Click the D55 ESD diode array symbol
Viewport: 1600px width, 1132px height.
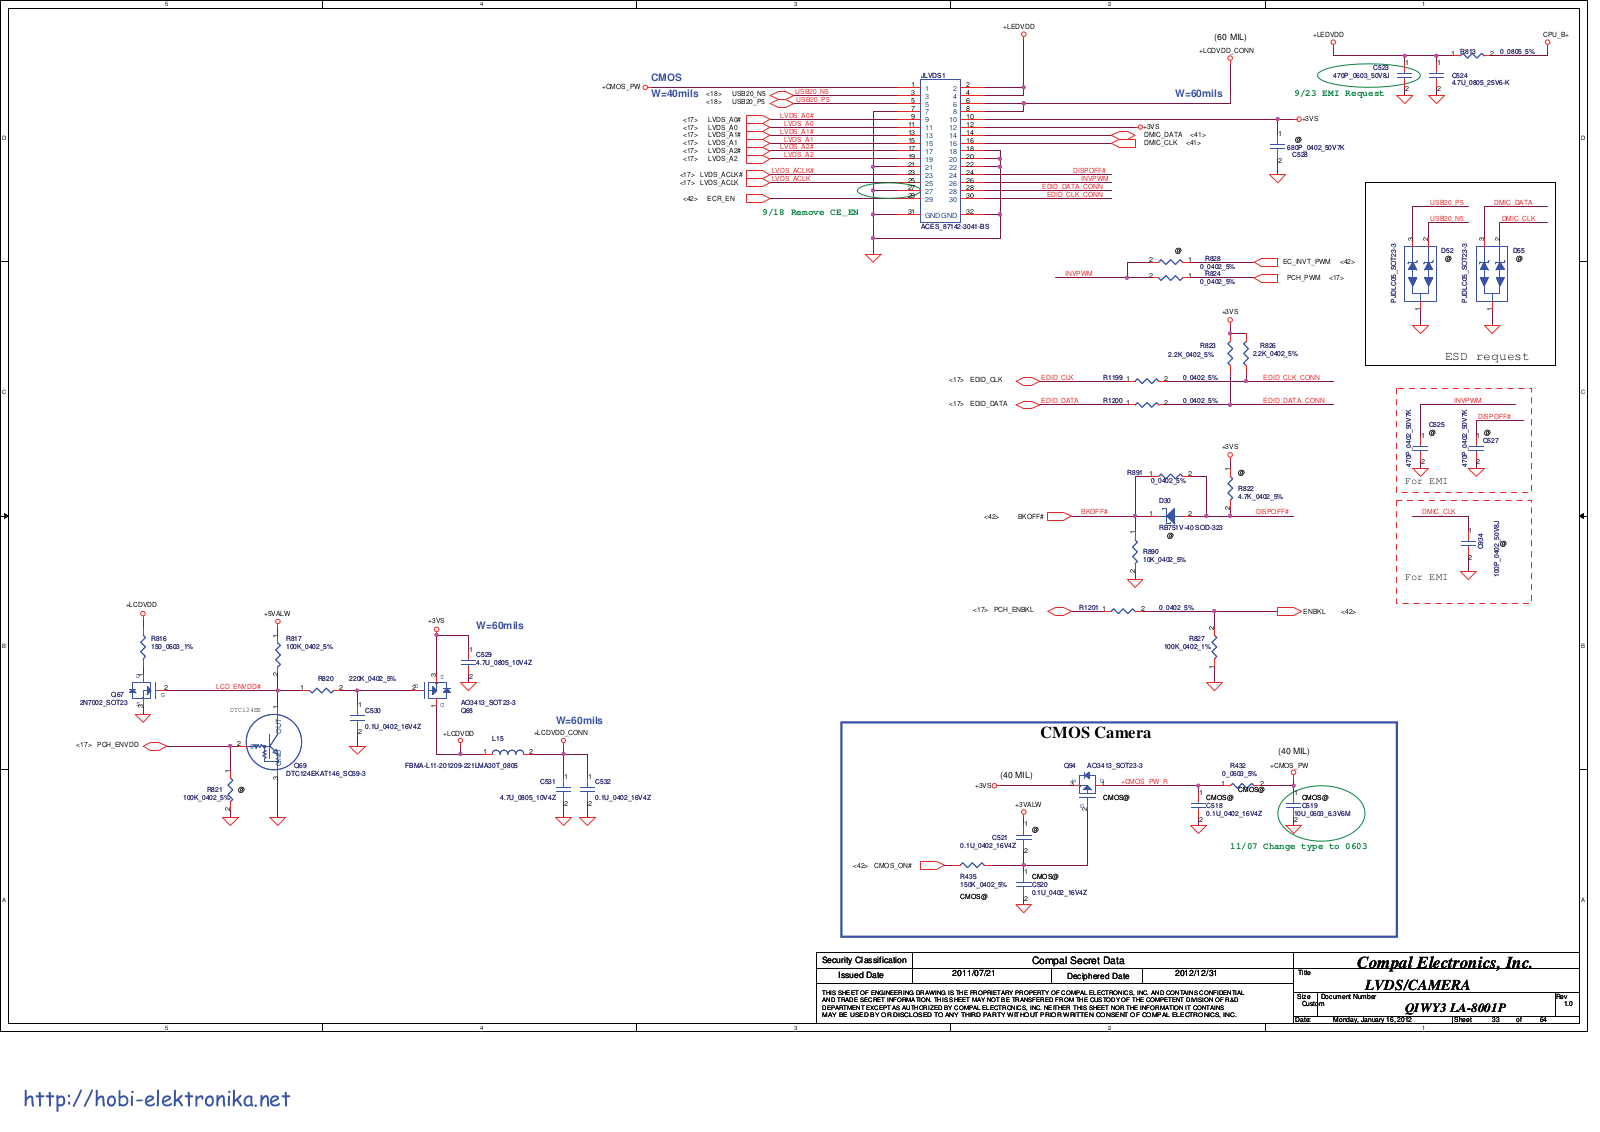click(1491, 274)
